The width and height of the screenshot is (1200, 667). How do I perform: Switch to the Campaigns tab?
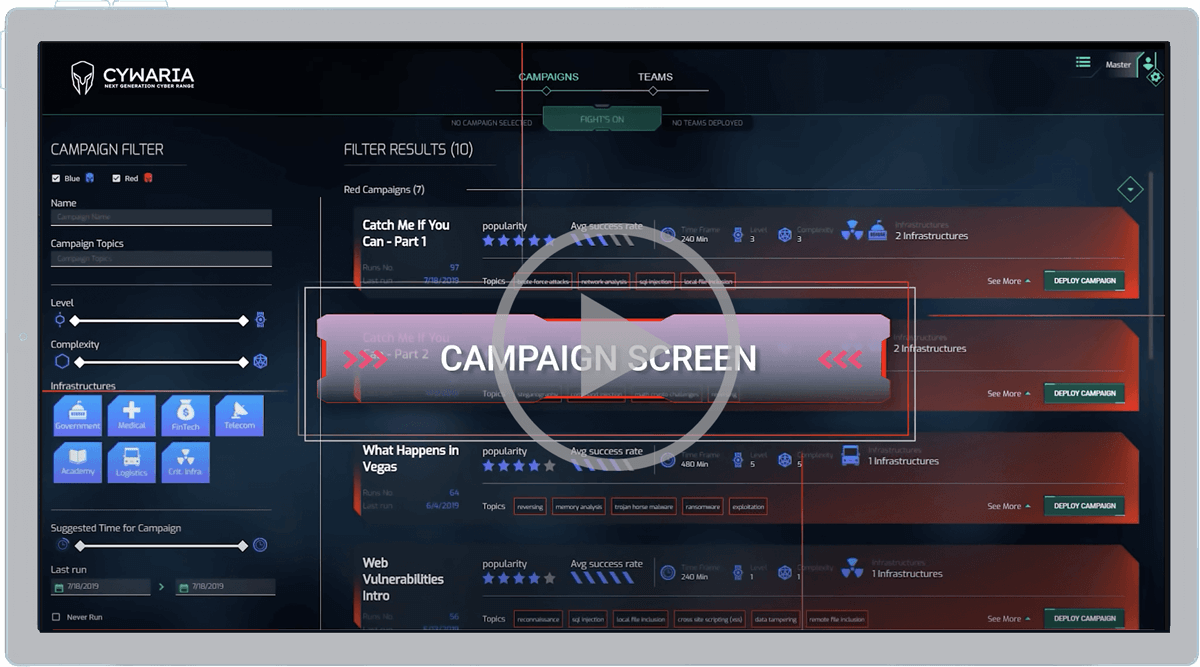pyautogui.click(x=548, y=77)
